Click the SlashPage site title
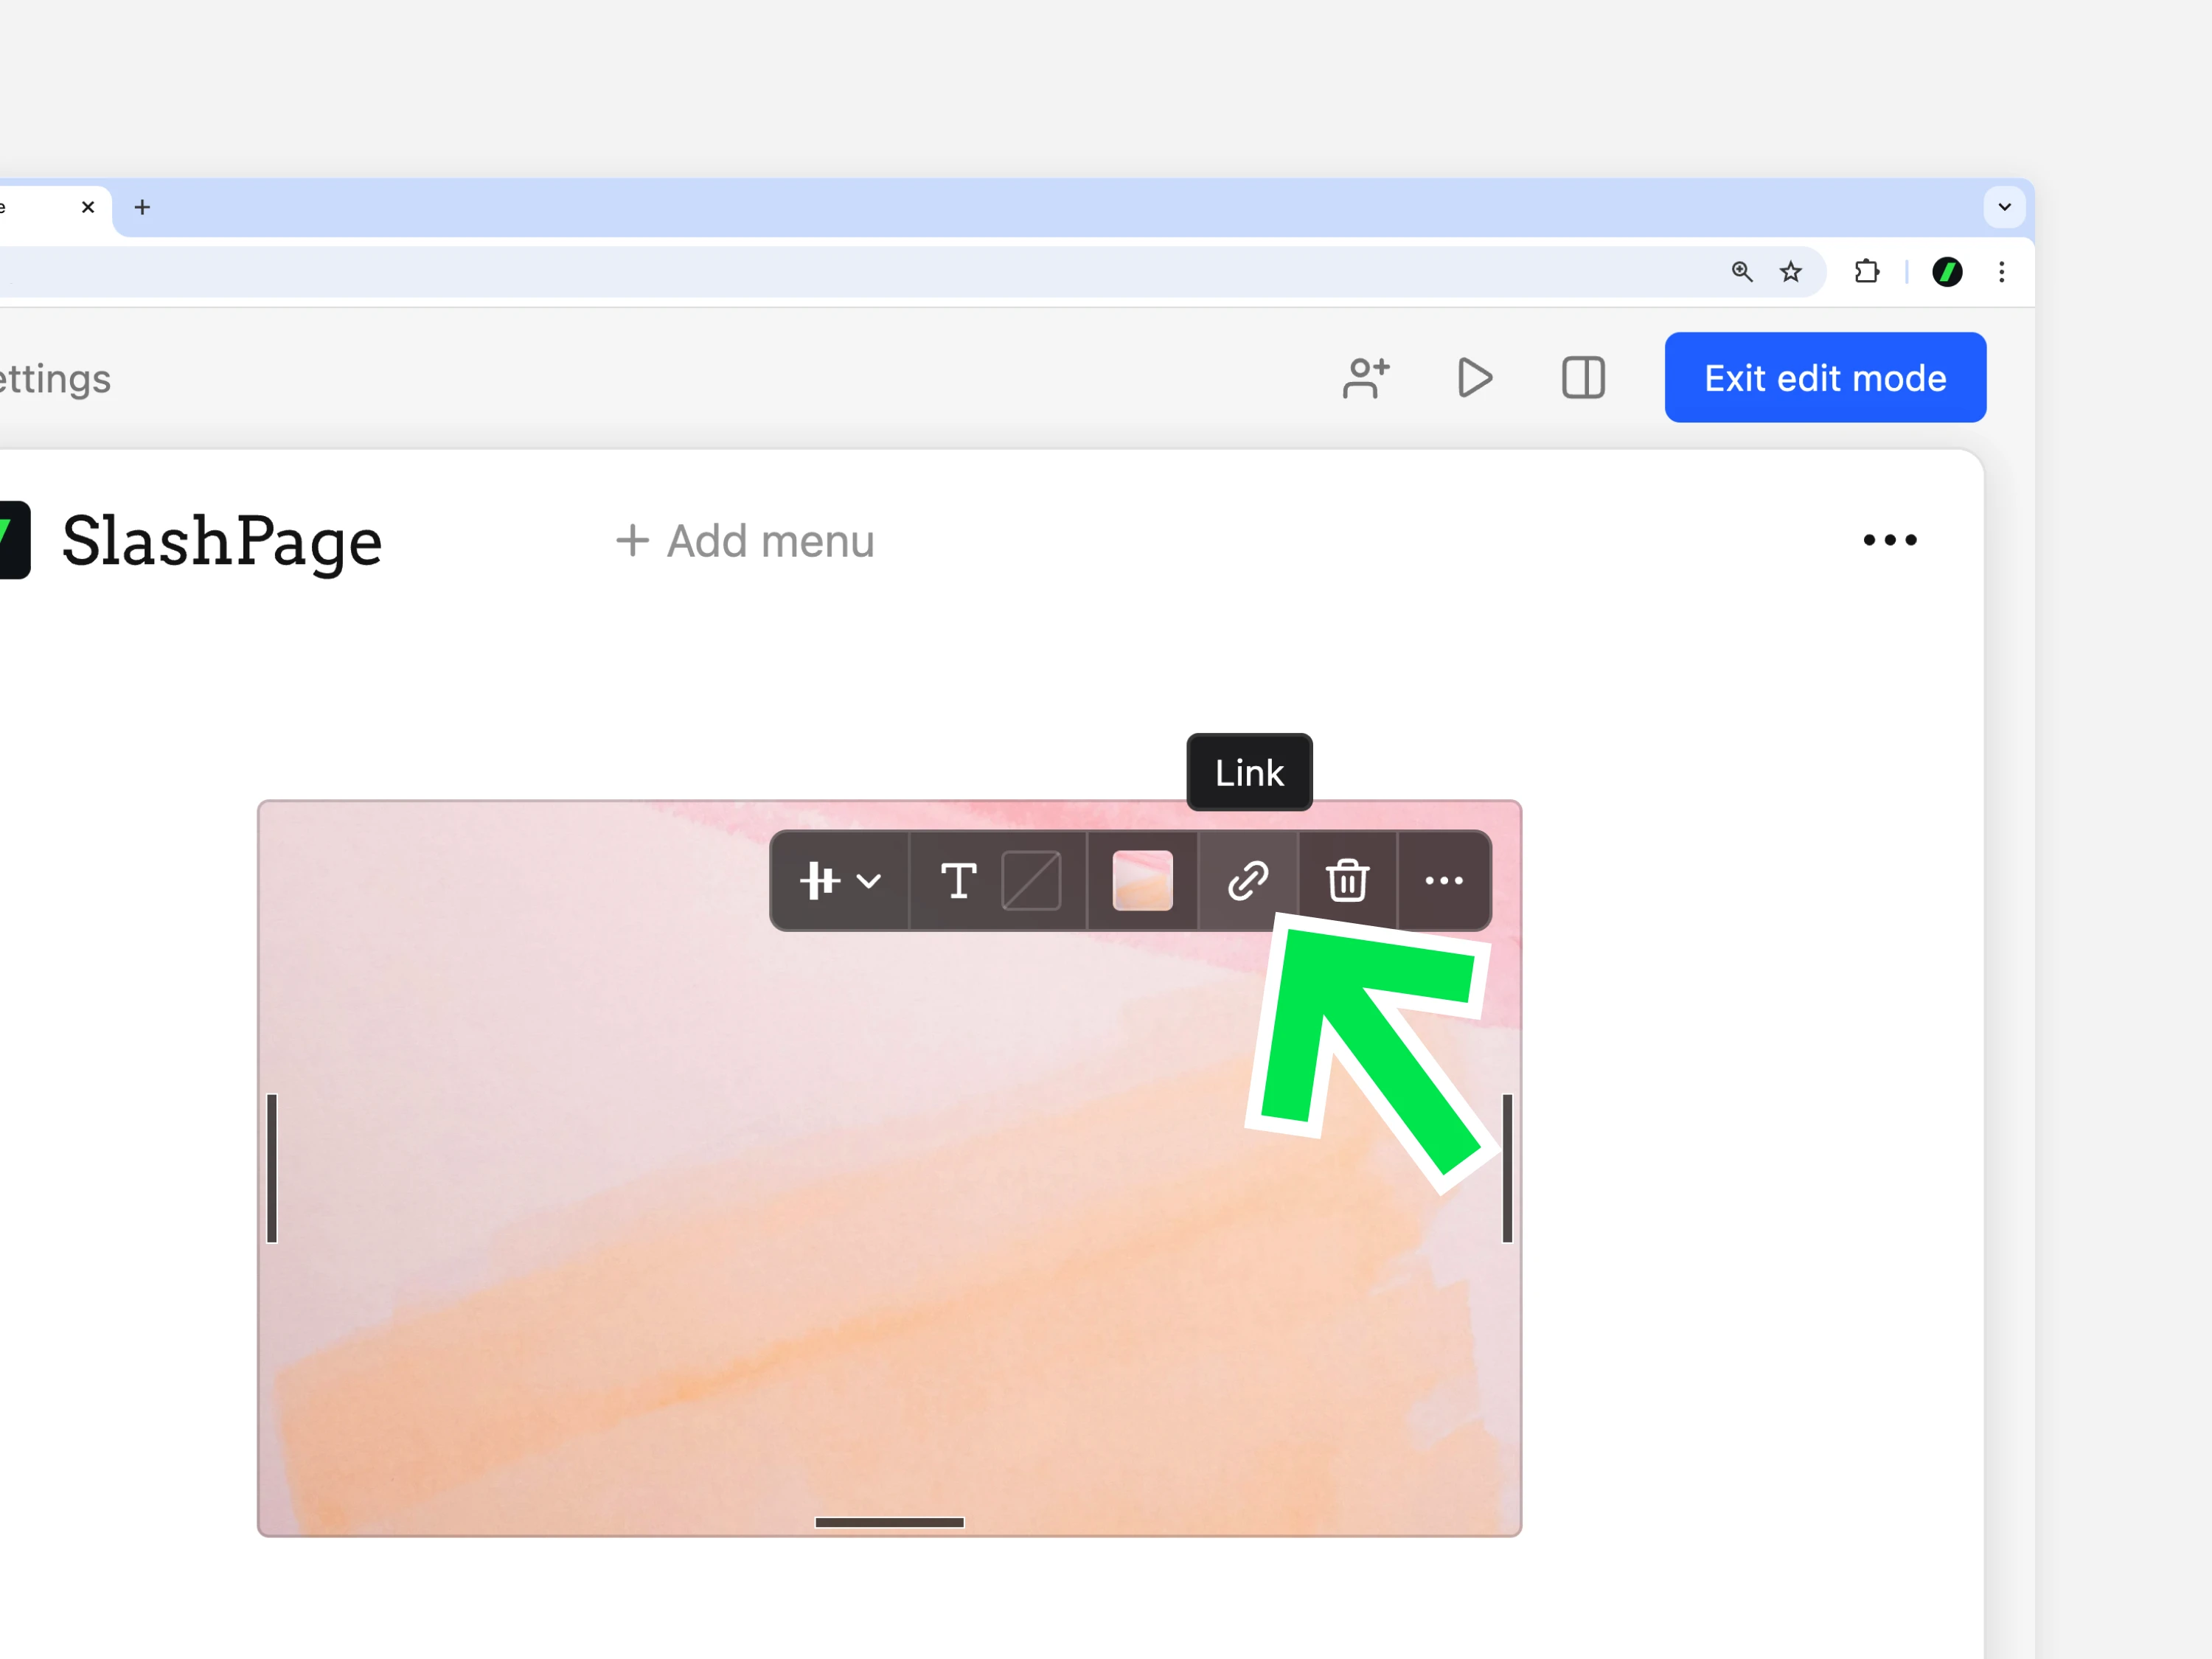 pos(222,541)
